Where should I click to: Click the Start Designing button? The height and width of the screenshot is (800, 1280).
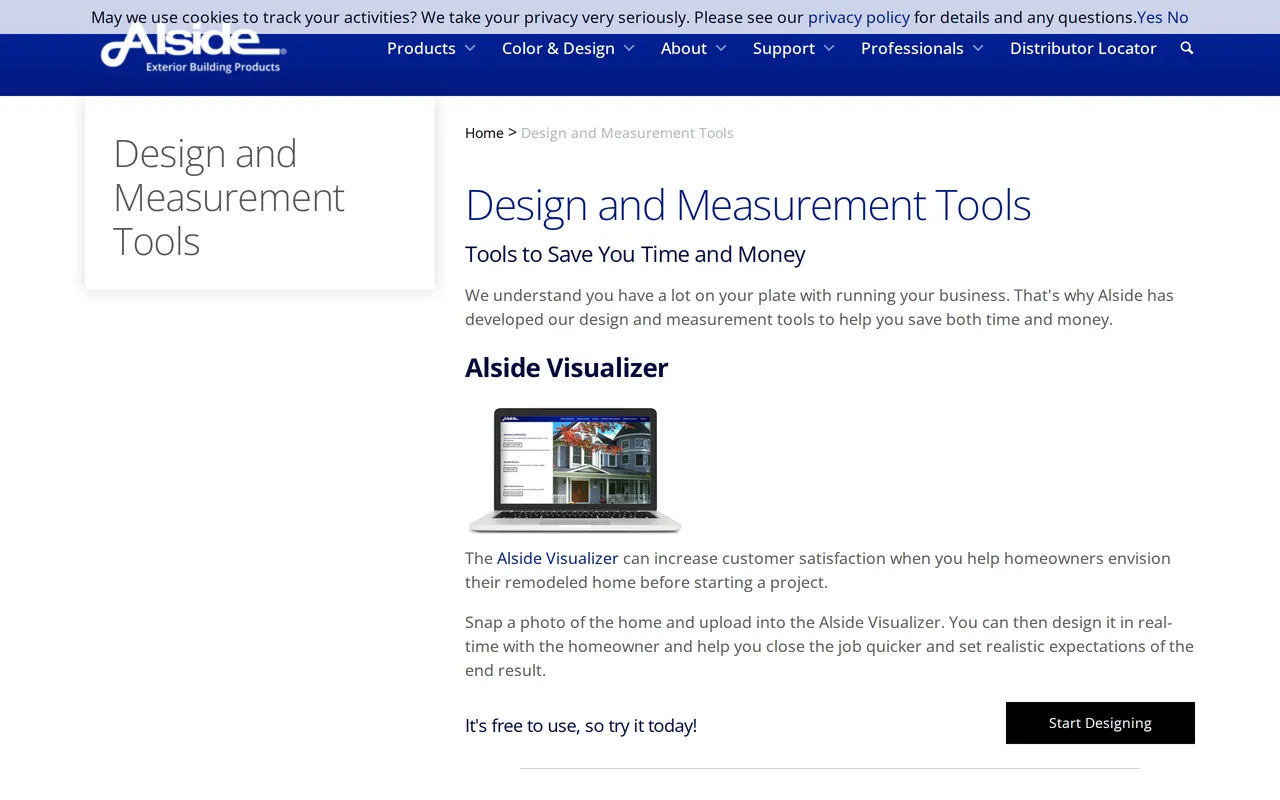click(1100, 723)
